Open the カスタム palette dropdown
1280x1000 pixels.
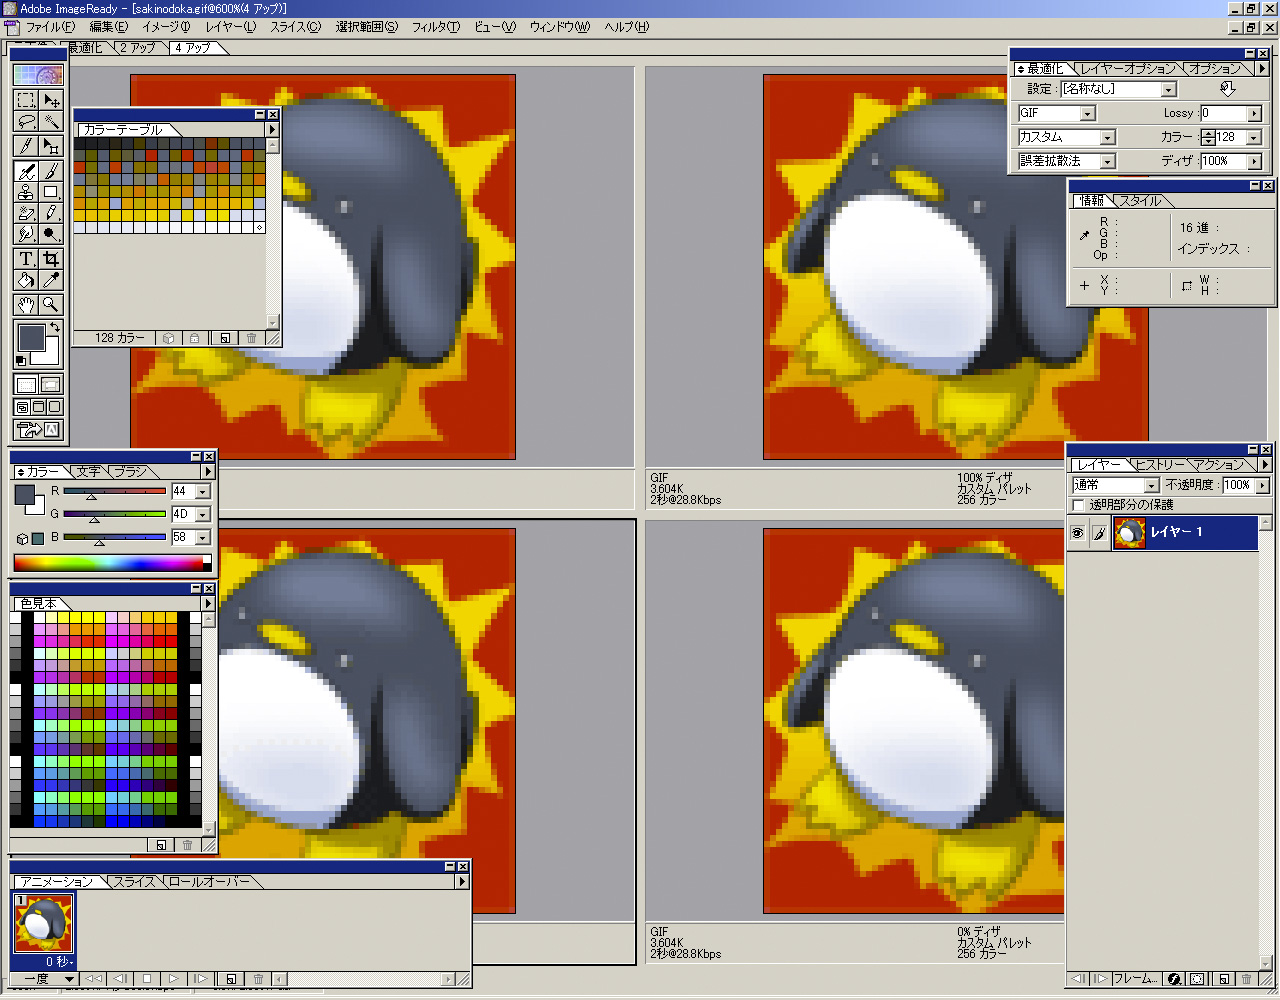1108,137
